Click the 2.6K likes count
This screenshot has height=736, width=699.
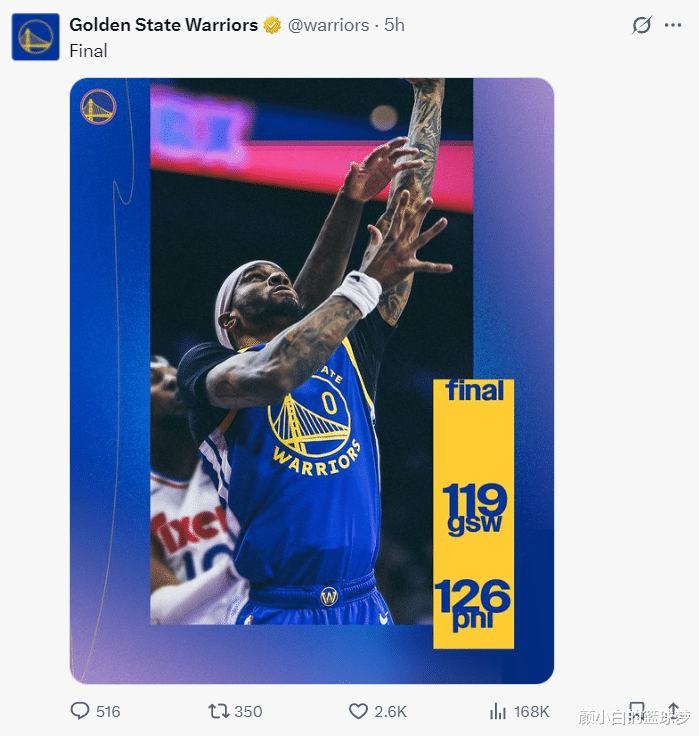tap(390, 711)
